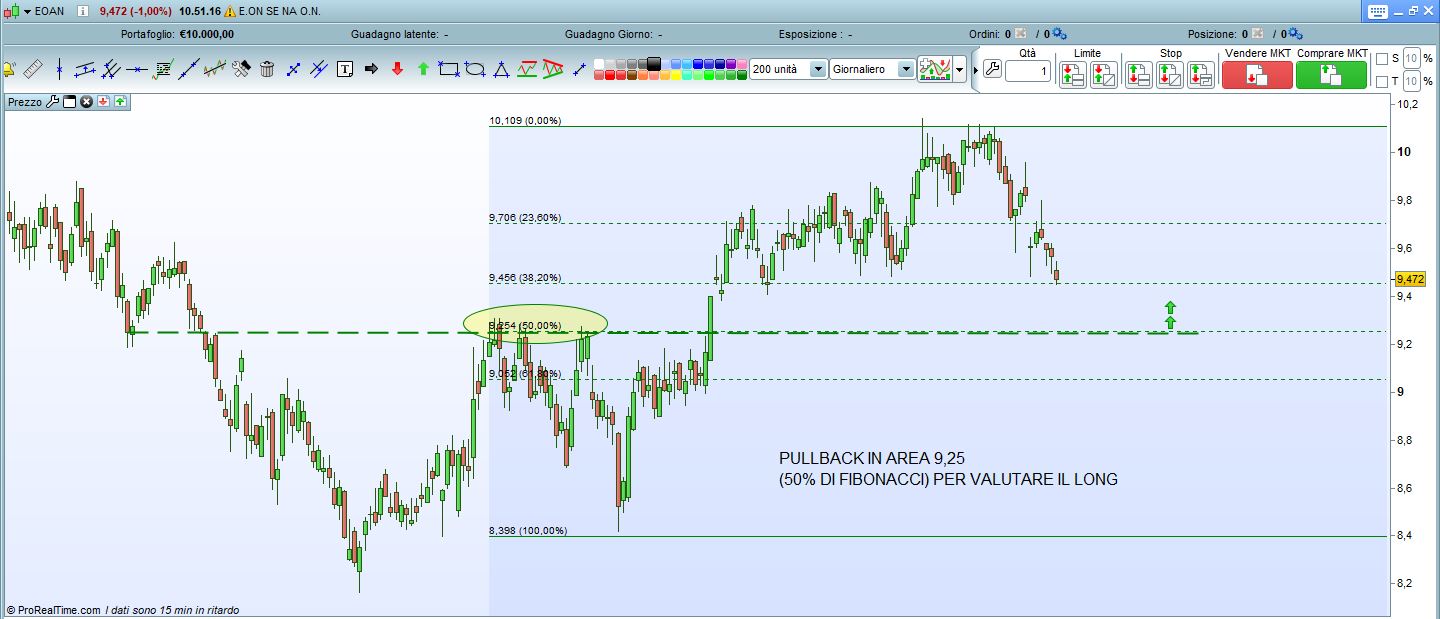The height and width of the screenshot is (619, 1440).
Task: Click the 9,472 current price tag
Action: 1410,279
